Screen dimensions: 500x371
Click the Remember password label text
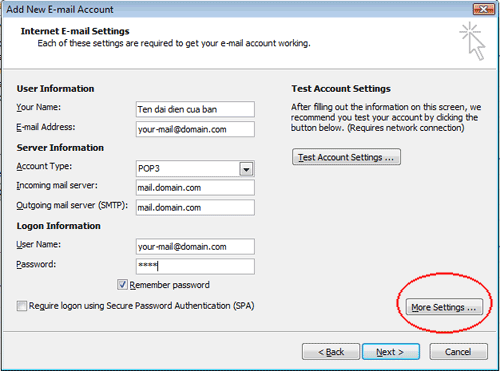pyautogui.click(x=169, y=285)
